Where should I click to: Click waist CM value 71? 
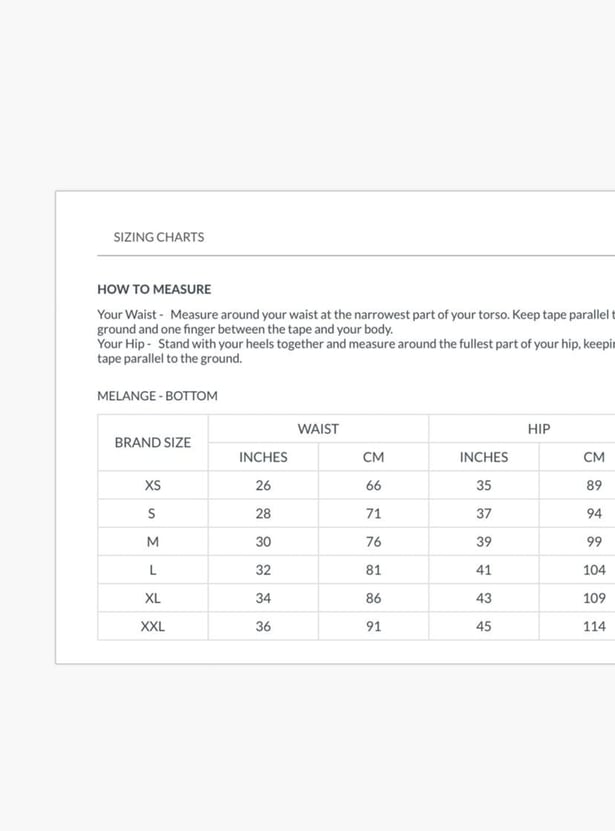373,513
